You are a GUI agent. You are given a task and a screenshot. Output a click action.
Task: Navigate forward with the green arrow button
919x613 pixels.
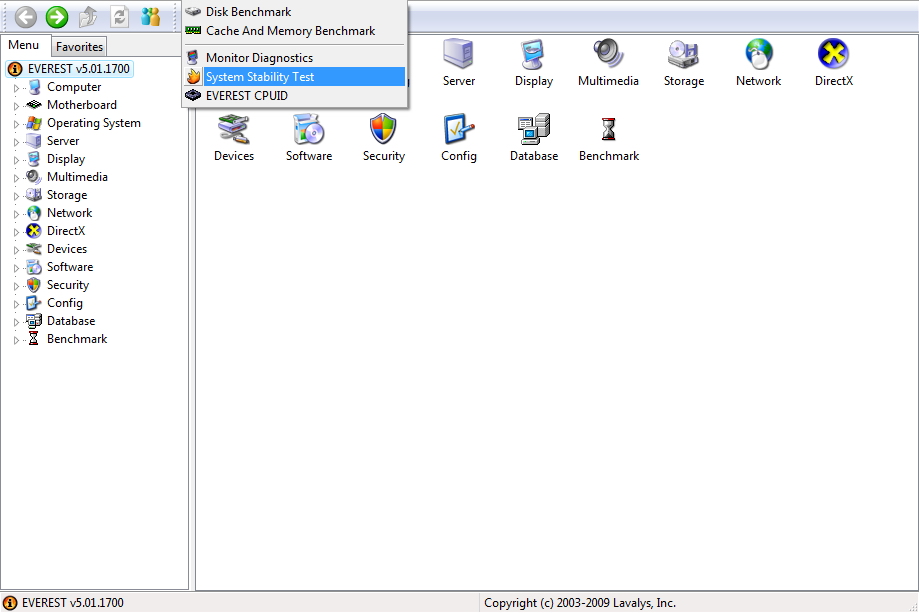(57, 17)
